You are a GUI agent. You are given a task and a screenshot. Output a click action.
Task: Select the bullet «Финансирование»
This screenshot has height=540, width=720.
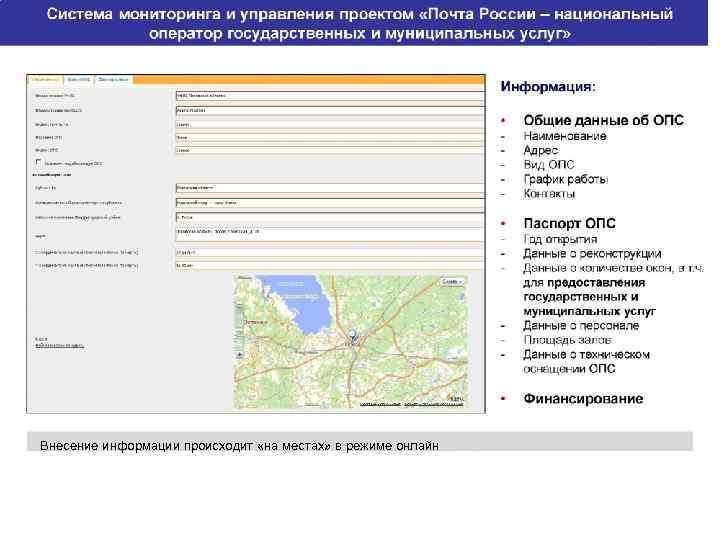coord(583,399)
